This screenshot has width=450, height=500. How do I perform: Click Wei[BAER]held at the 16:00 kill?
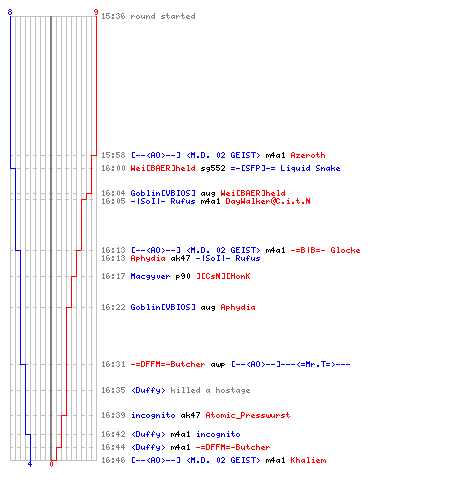tap(163, 168)
